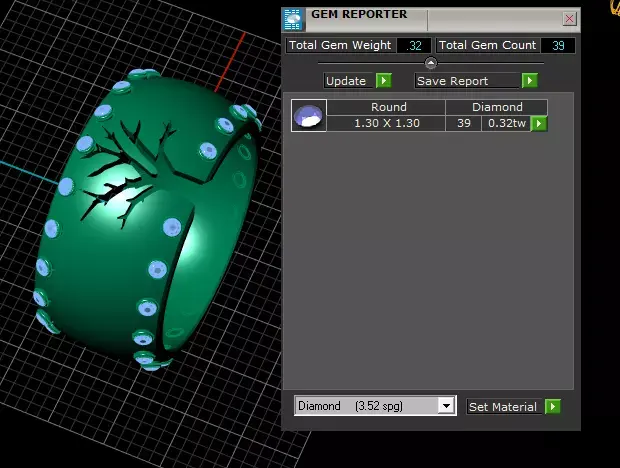Click the 'Diamond' cell in gem table

click(497, 107)
